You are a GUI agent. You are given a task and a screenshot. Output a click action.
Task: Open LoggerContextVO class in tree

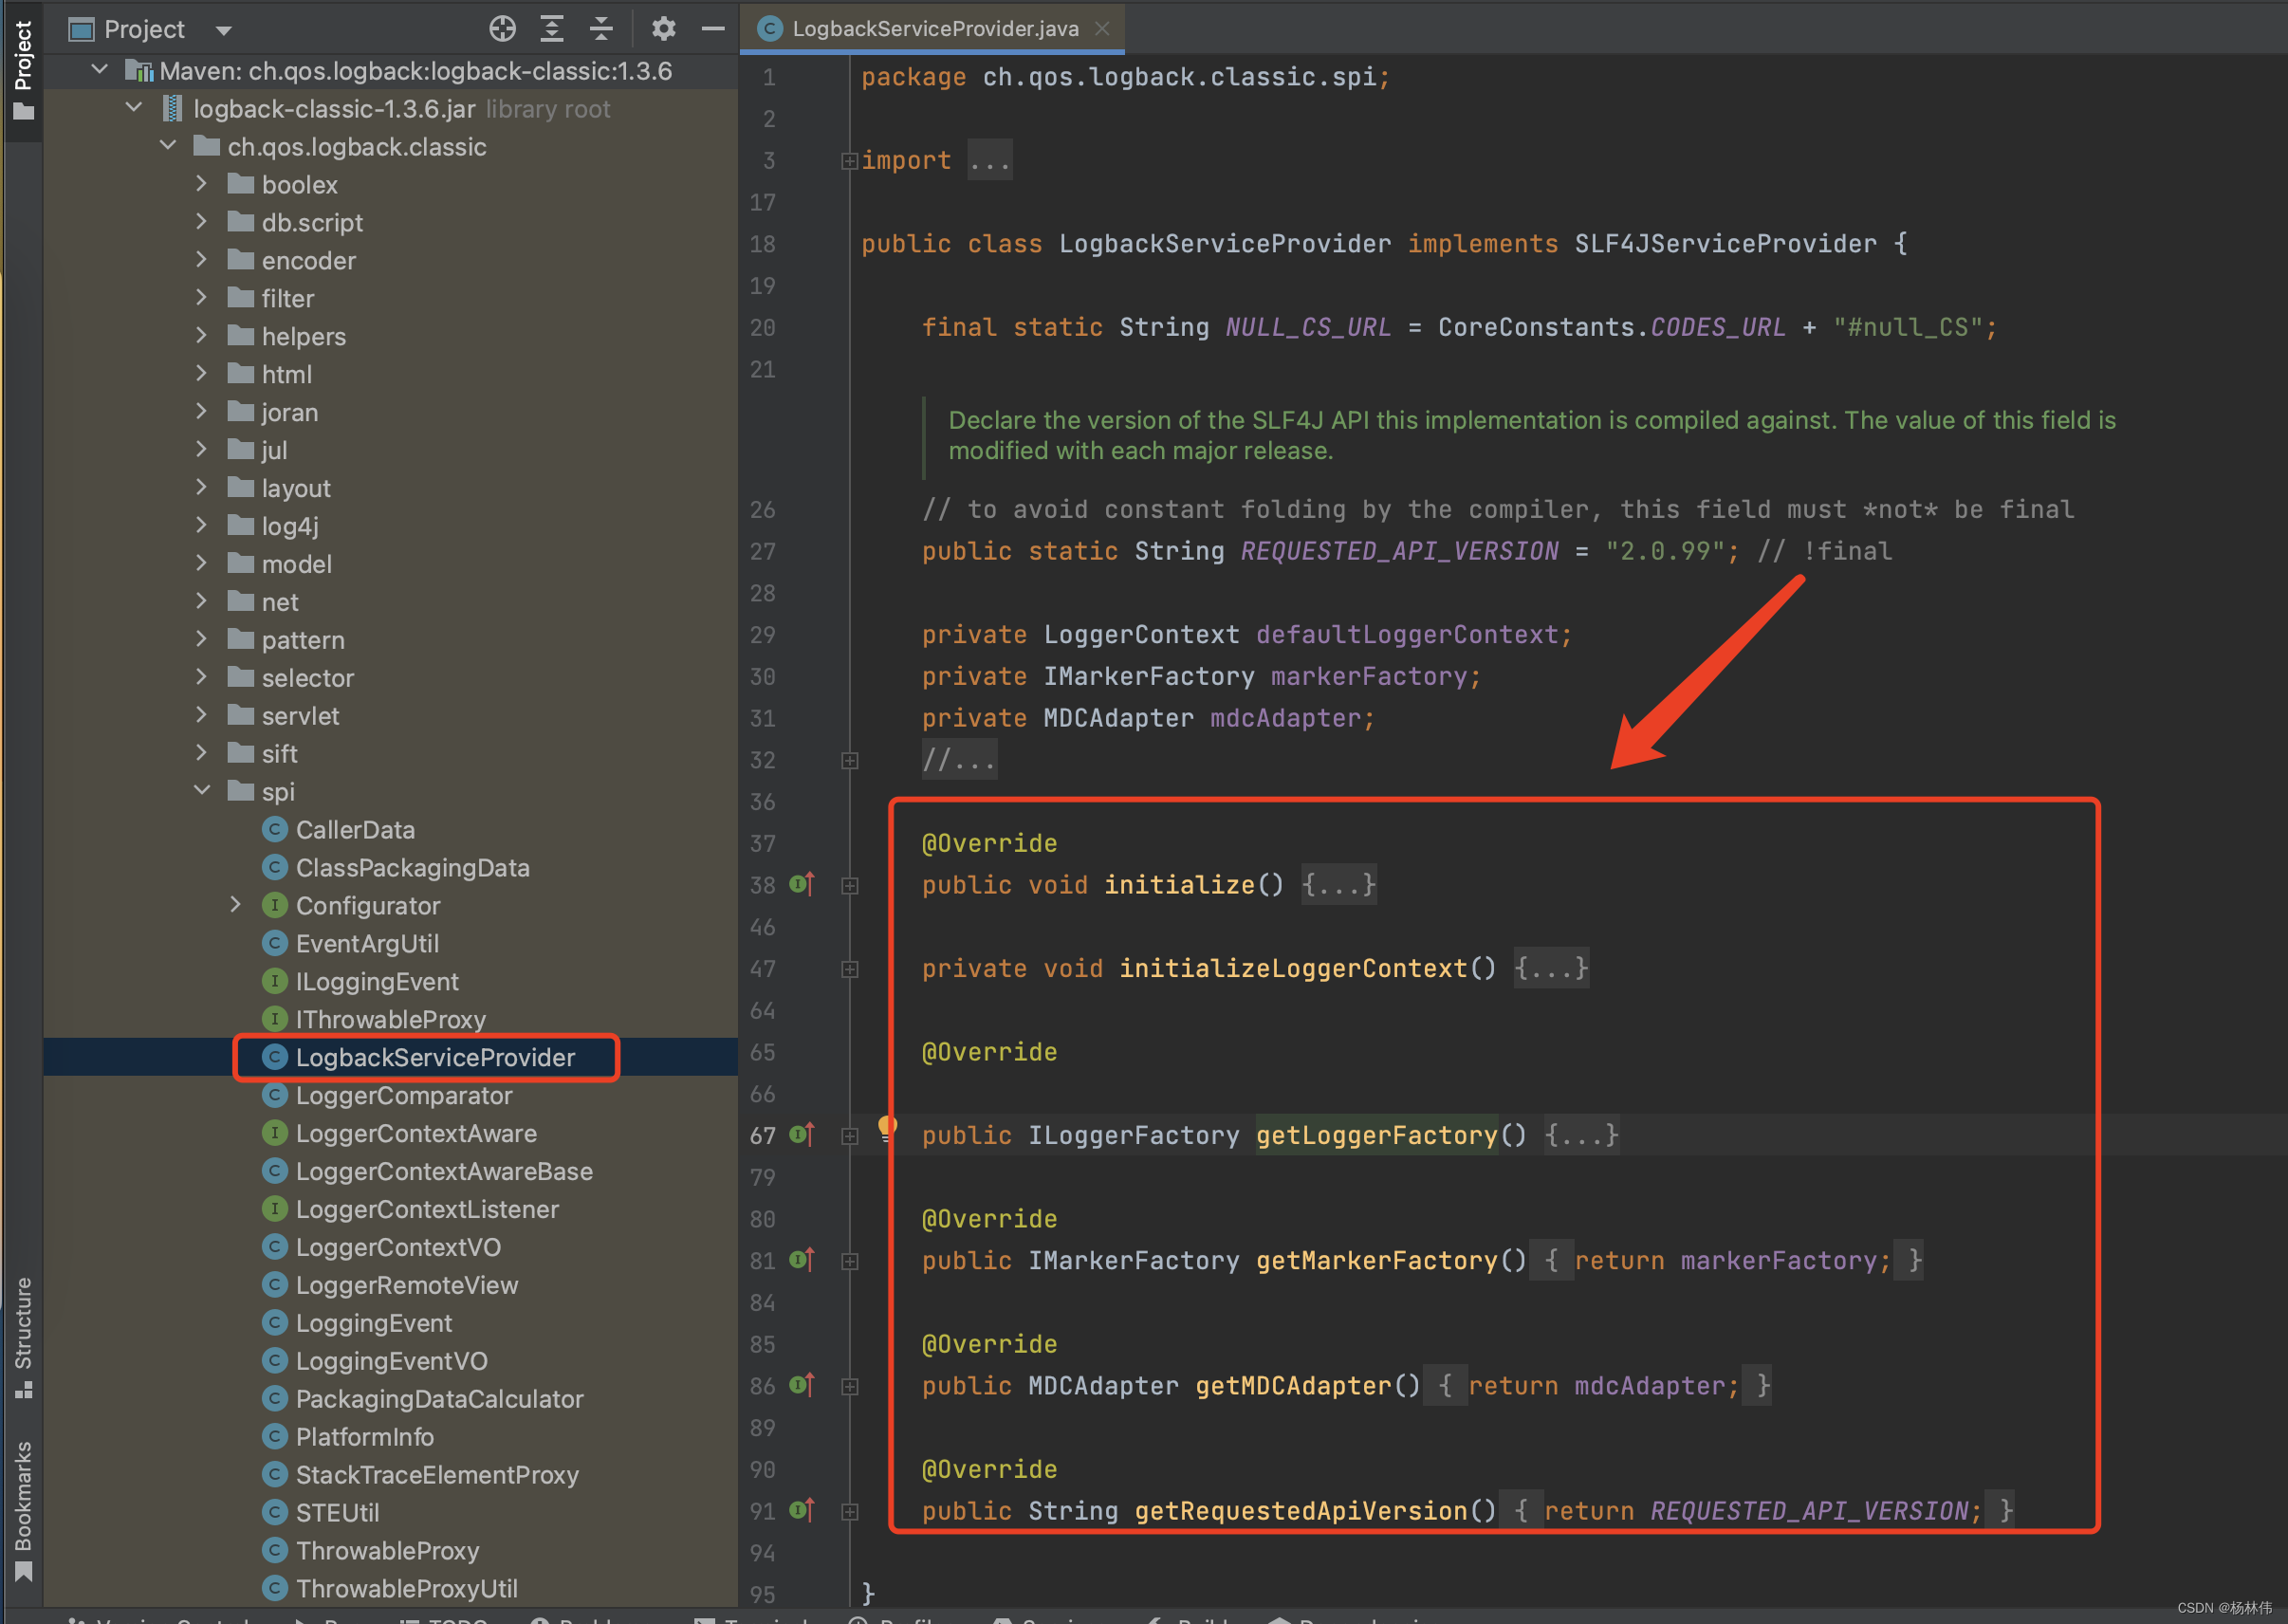(397, 1247)
